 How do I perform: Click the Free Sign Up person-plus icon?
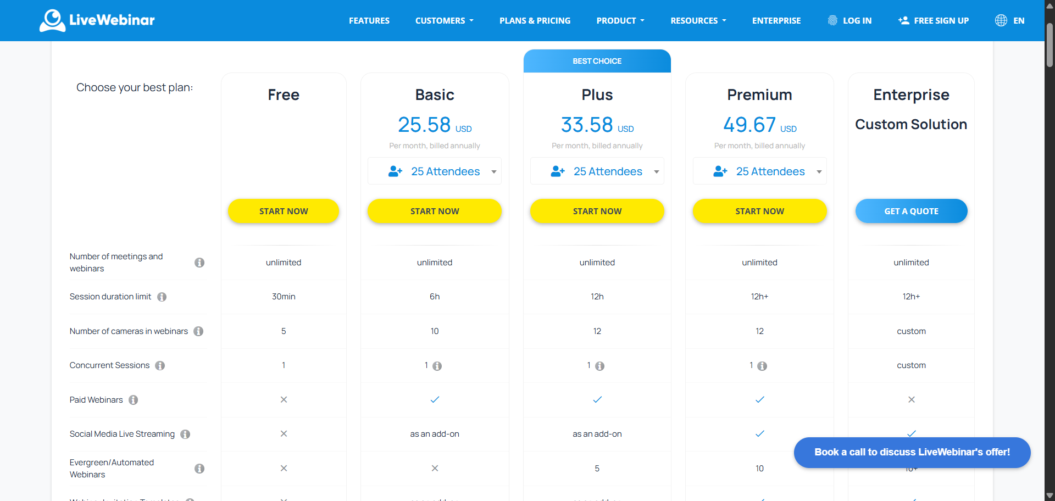pyautogui.click(x=904, y=20)
